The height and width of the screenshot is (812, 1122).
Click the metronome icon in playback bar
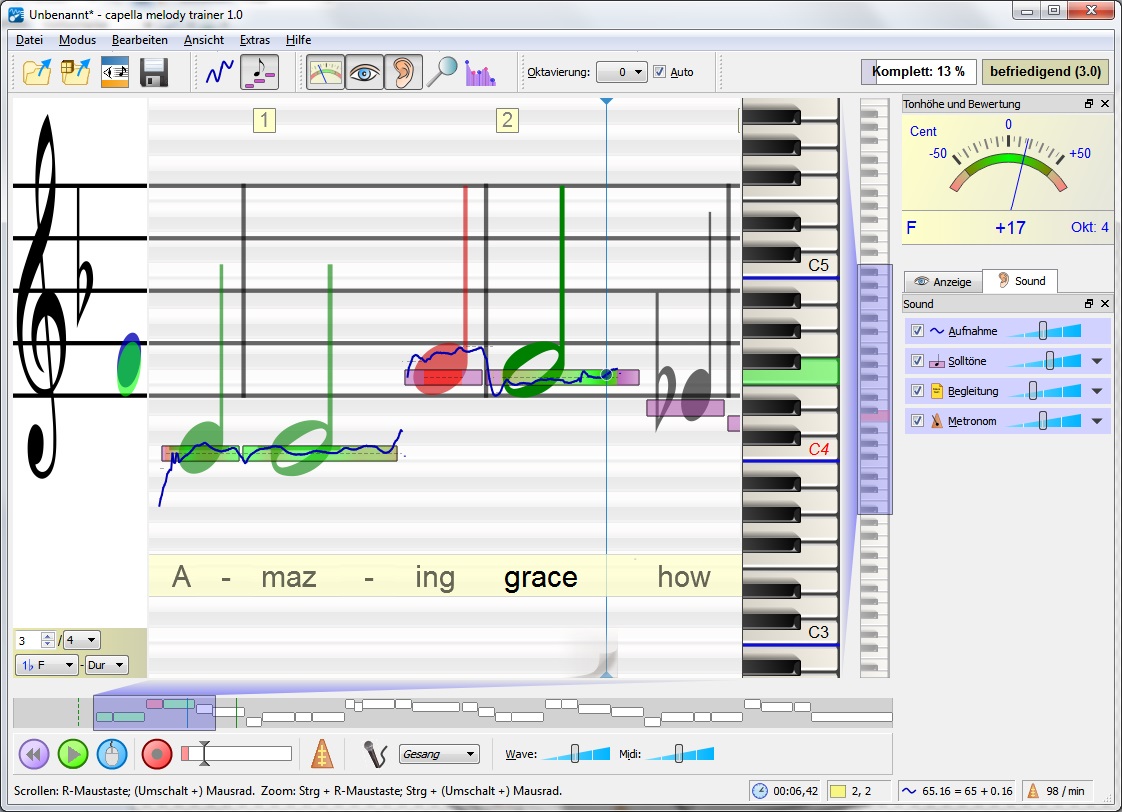[322, 754]
